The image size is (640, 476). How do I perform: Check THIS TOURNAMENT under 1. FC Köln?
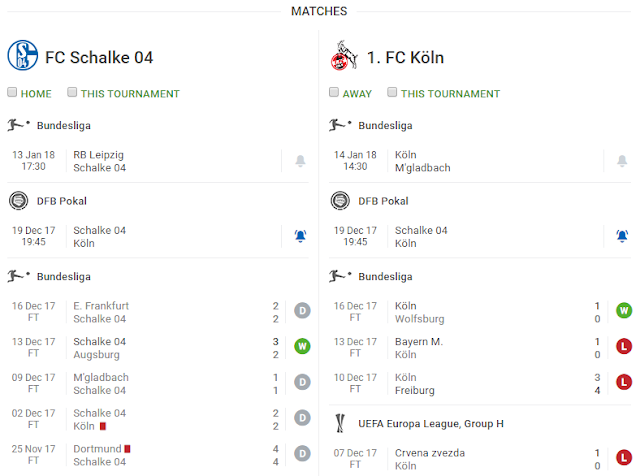(x=393, y=93)
